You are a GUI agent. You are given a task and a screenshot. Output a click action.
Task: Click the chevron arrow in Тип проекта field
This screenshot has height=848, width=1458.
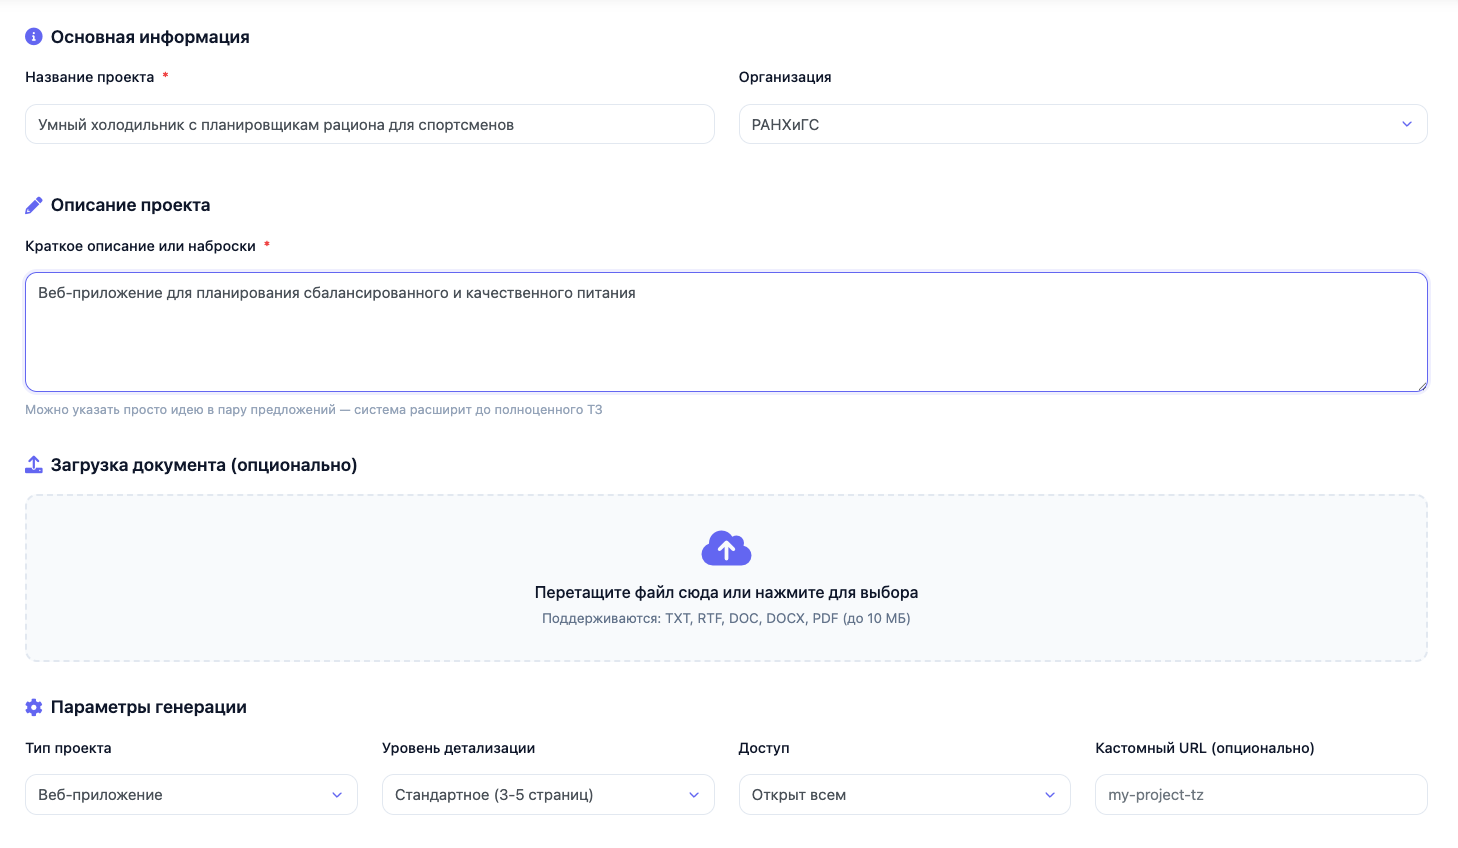point(337,795)
